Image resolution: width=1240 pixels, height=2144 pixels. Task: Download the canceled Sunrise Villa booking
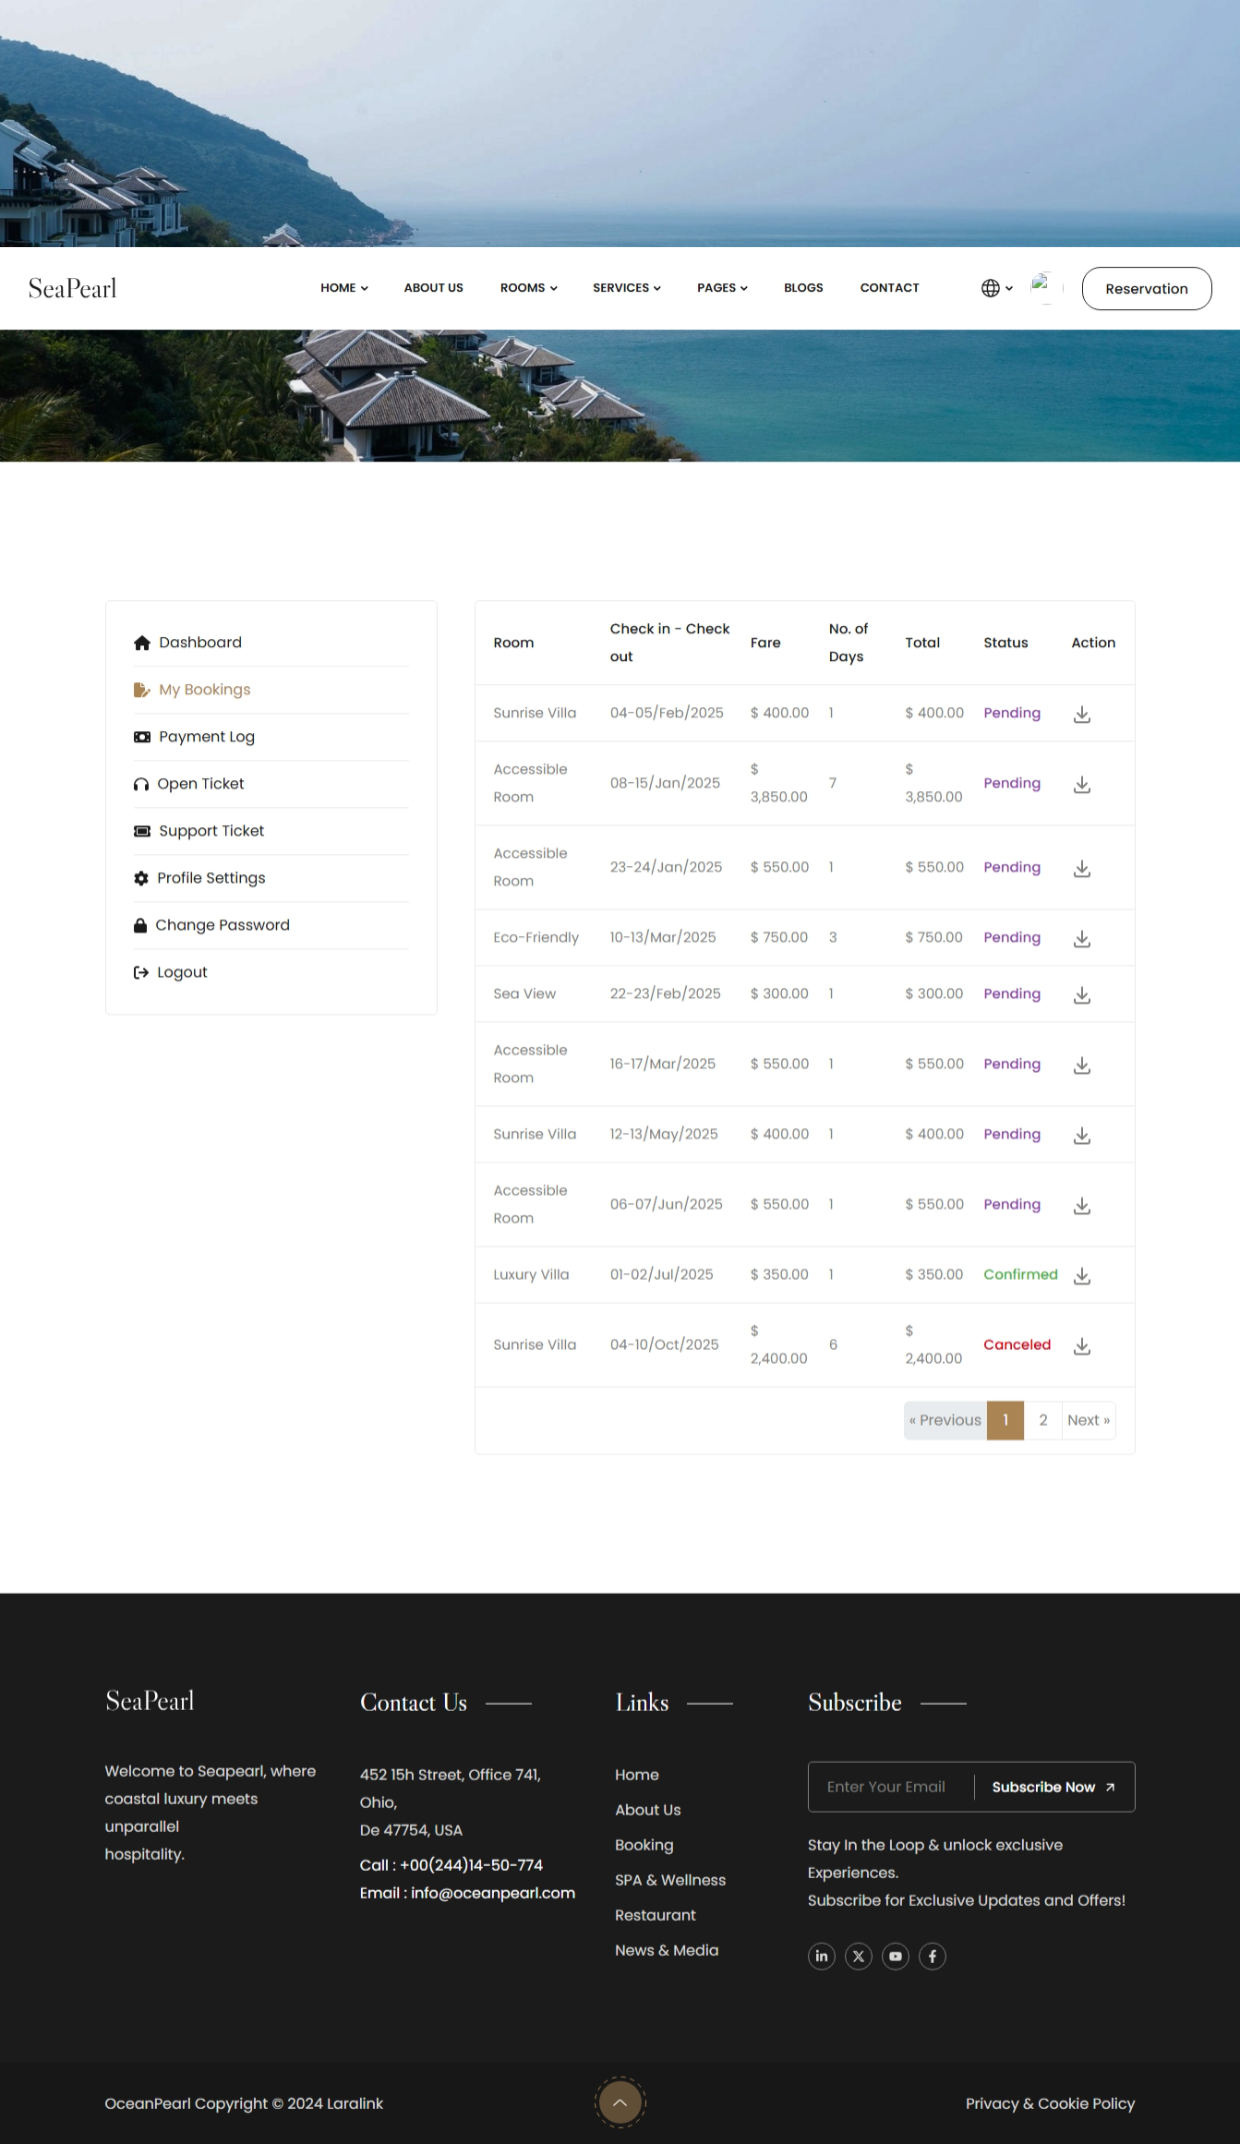[x=1081, y=1346]
